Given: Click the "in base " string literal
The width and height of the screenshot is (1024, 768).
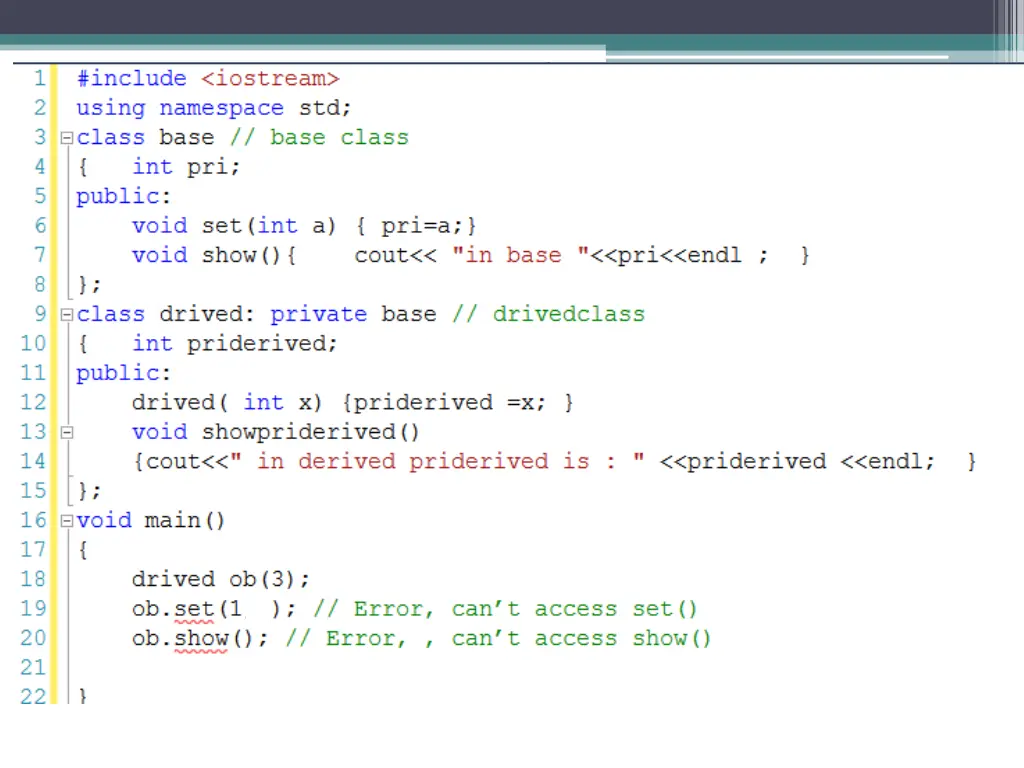Looking at the screenshot, I should [520, 256].
